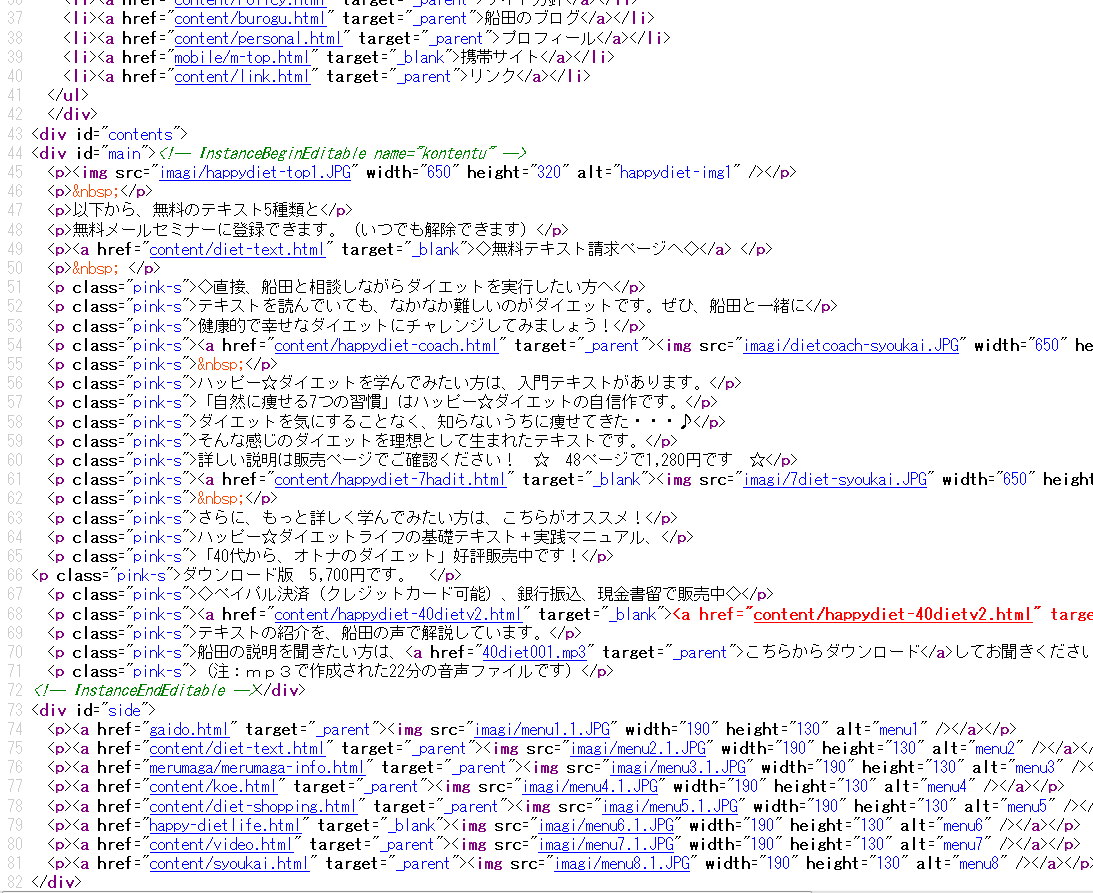
Task: Open the 40diet001.mp3 audio link
Action: (534, 652)
